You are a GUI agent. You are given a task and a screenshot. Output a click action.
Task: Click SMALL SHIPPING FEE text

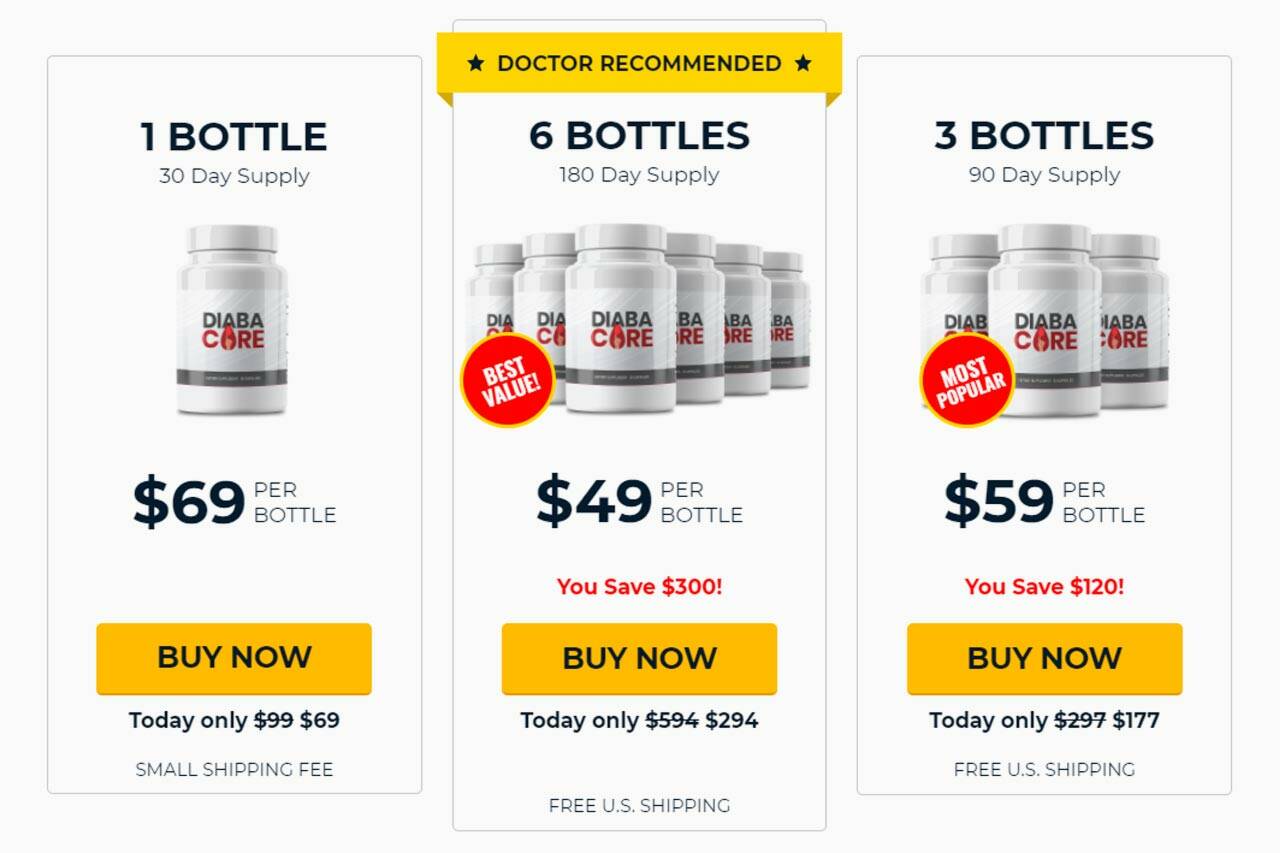234,769
